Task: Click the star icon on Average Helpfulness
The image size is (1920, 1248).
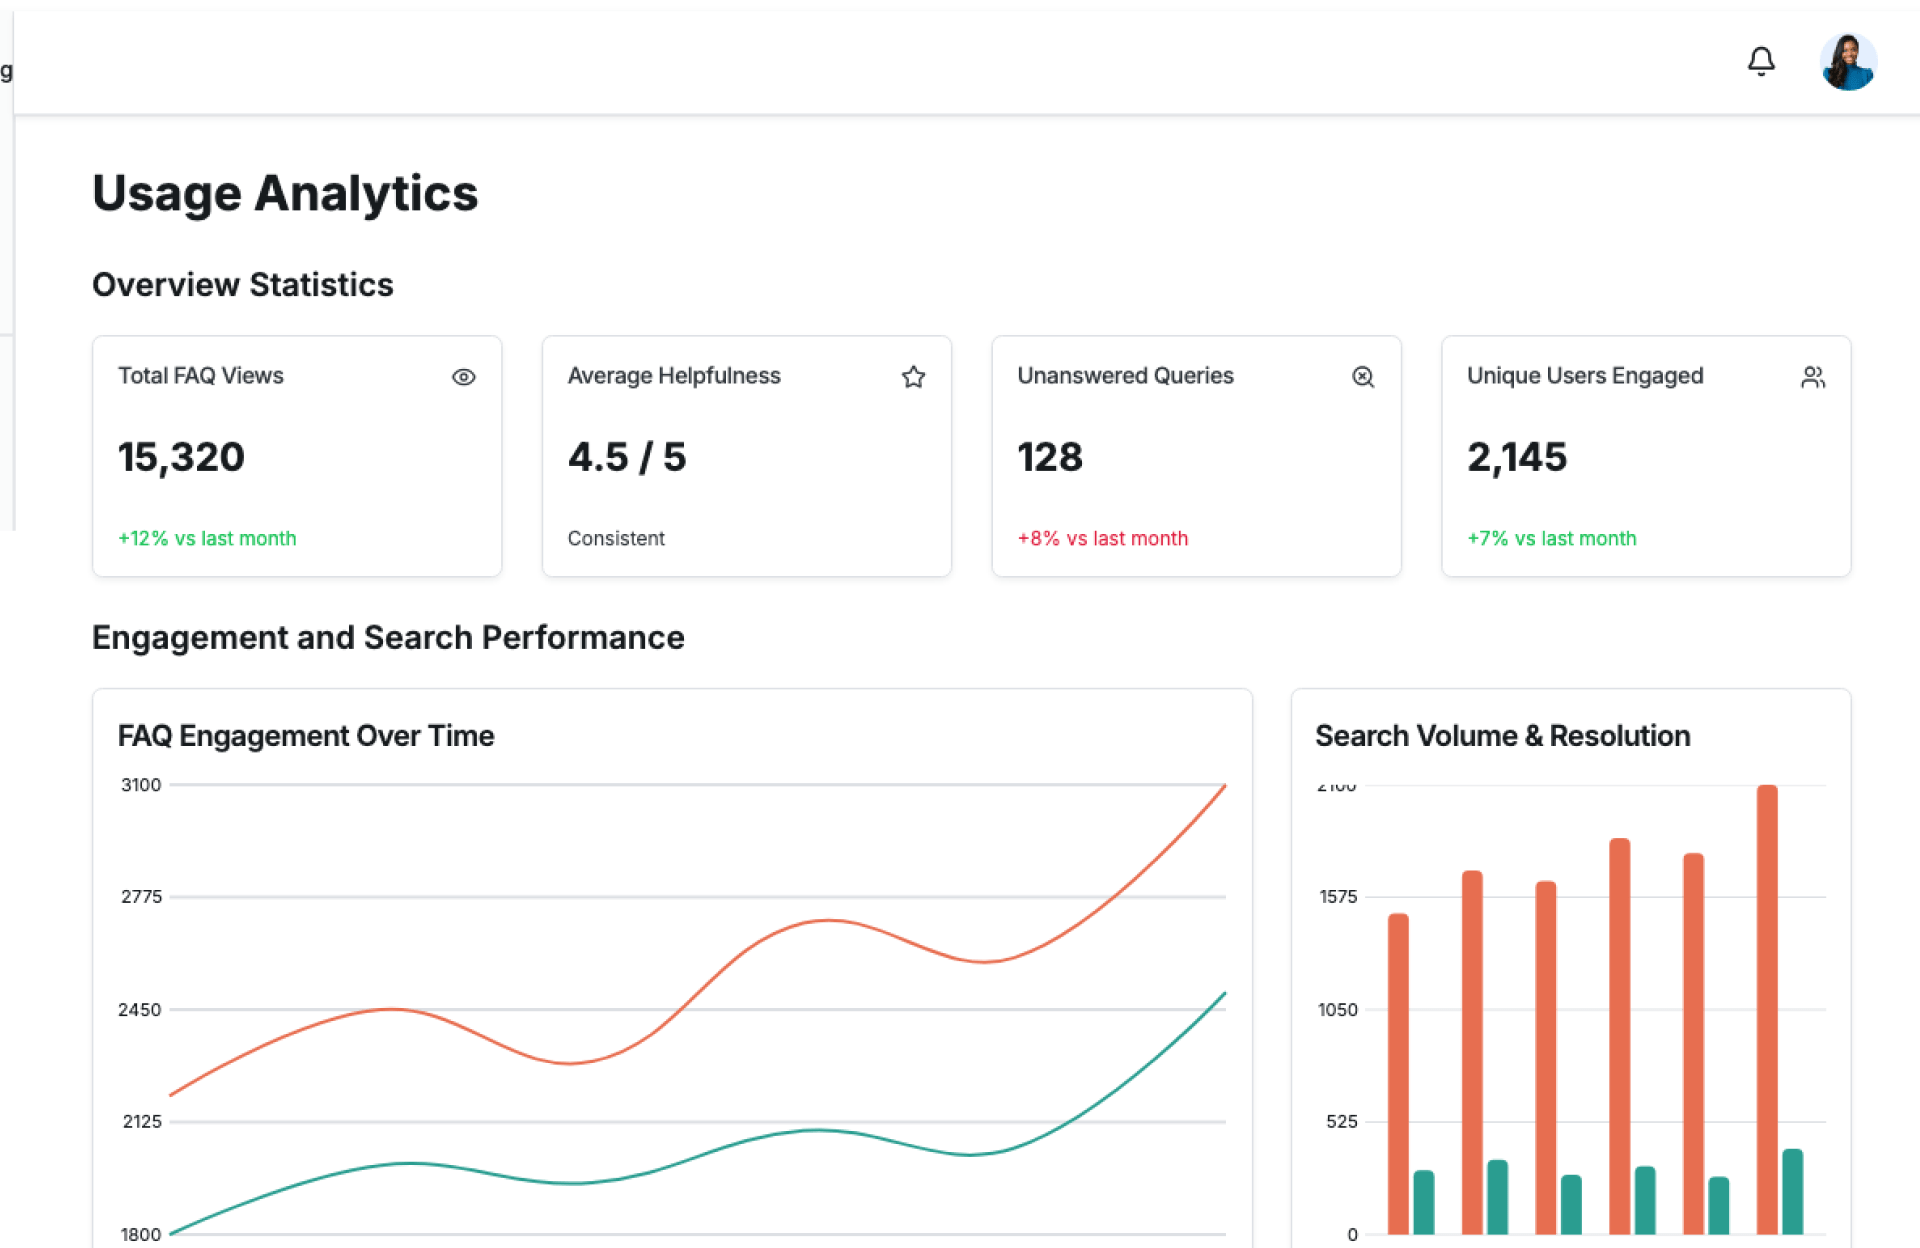Action: [x=913, y=377]
